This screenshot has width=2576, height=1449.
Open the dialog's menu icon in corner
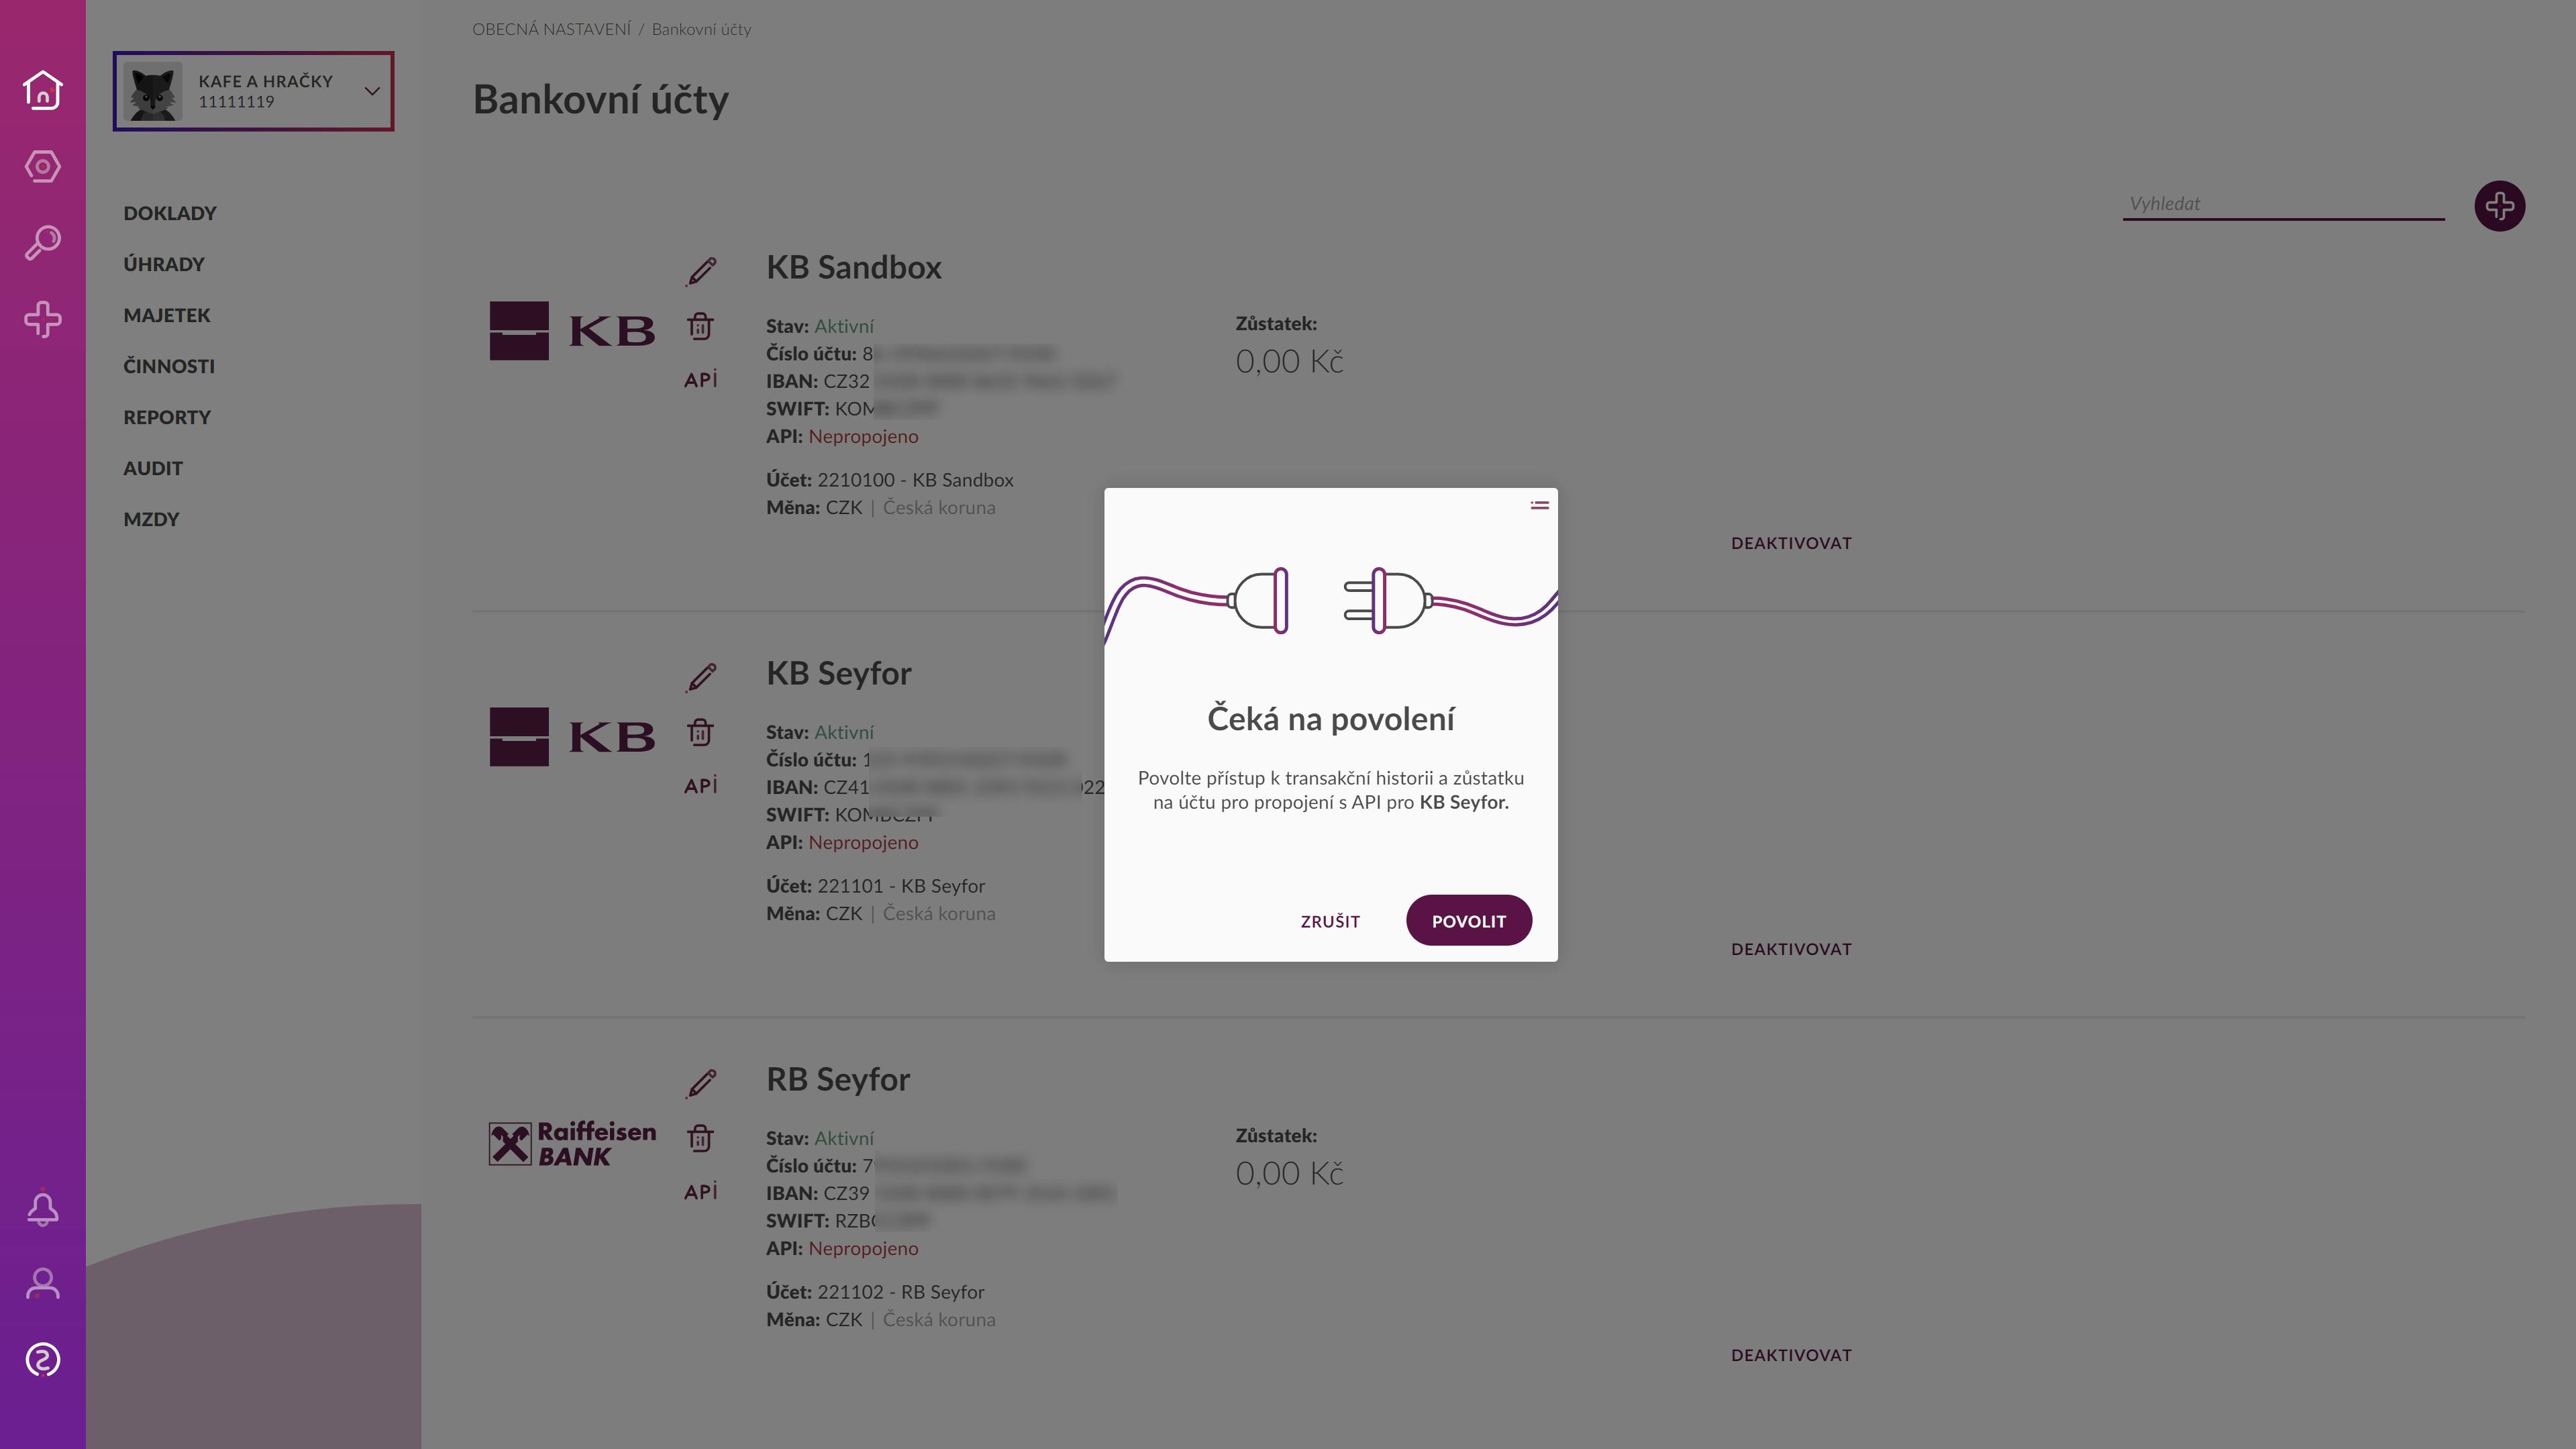pyautogui.click(x=1539, y=506)
